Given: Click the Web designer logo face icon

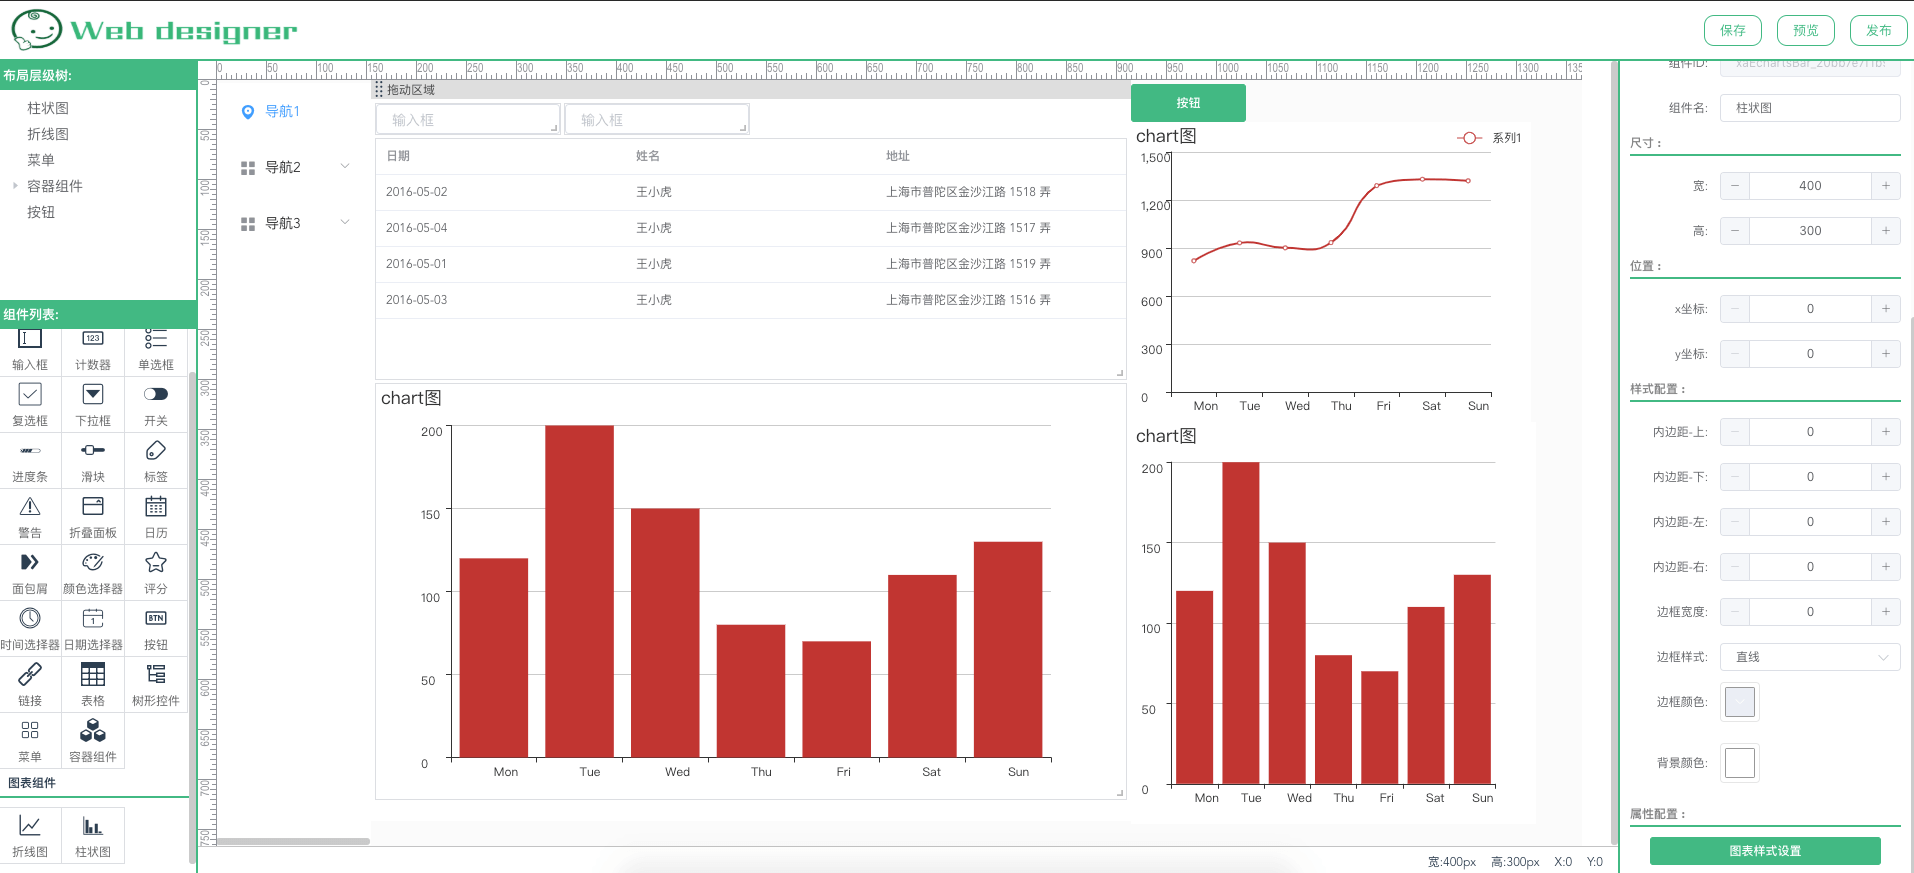Looking at the screenshot, I should click(x=37, y=30).
